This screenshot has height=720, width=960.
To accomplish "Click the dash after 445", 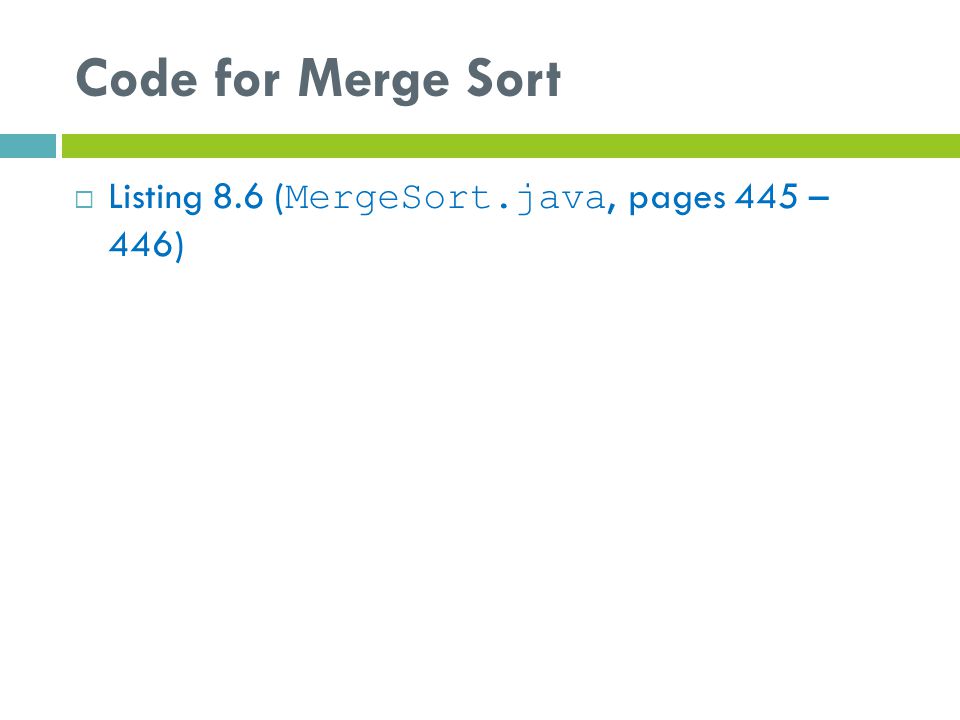I will coord(819,198).
